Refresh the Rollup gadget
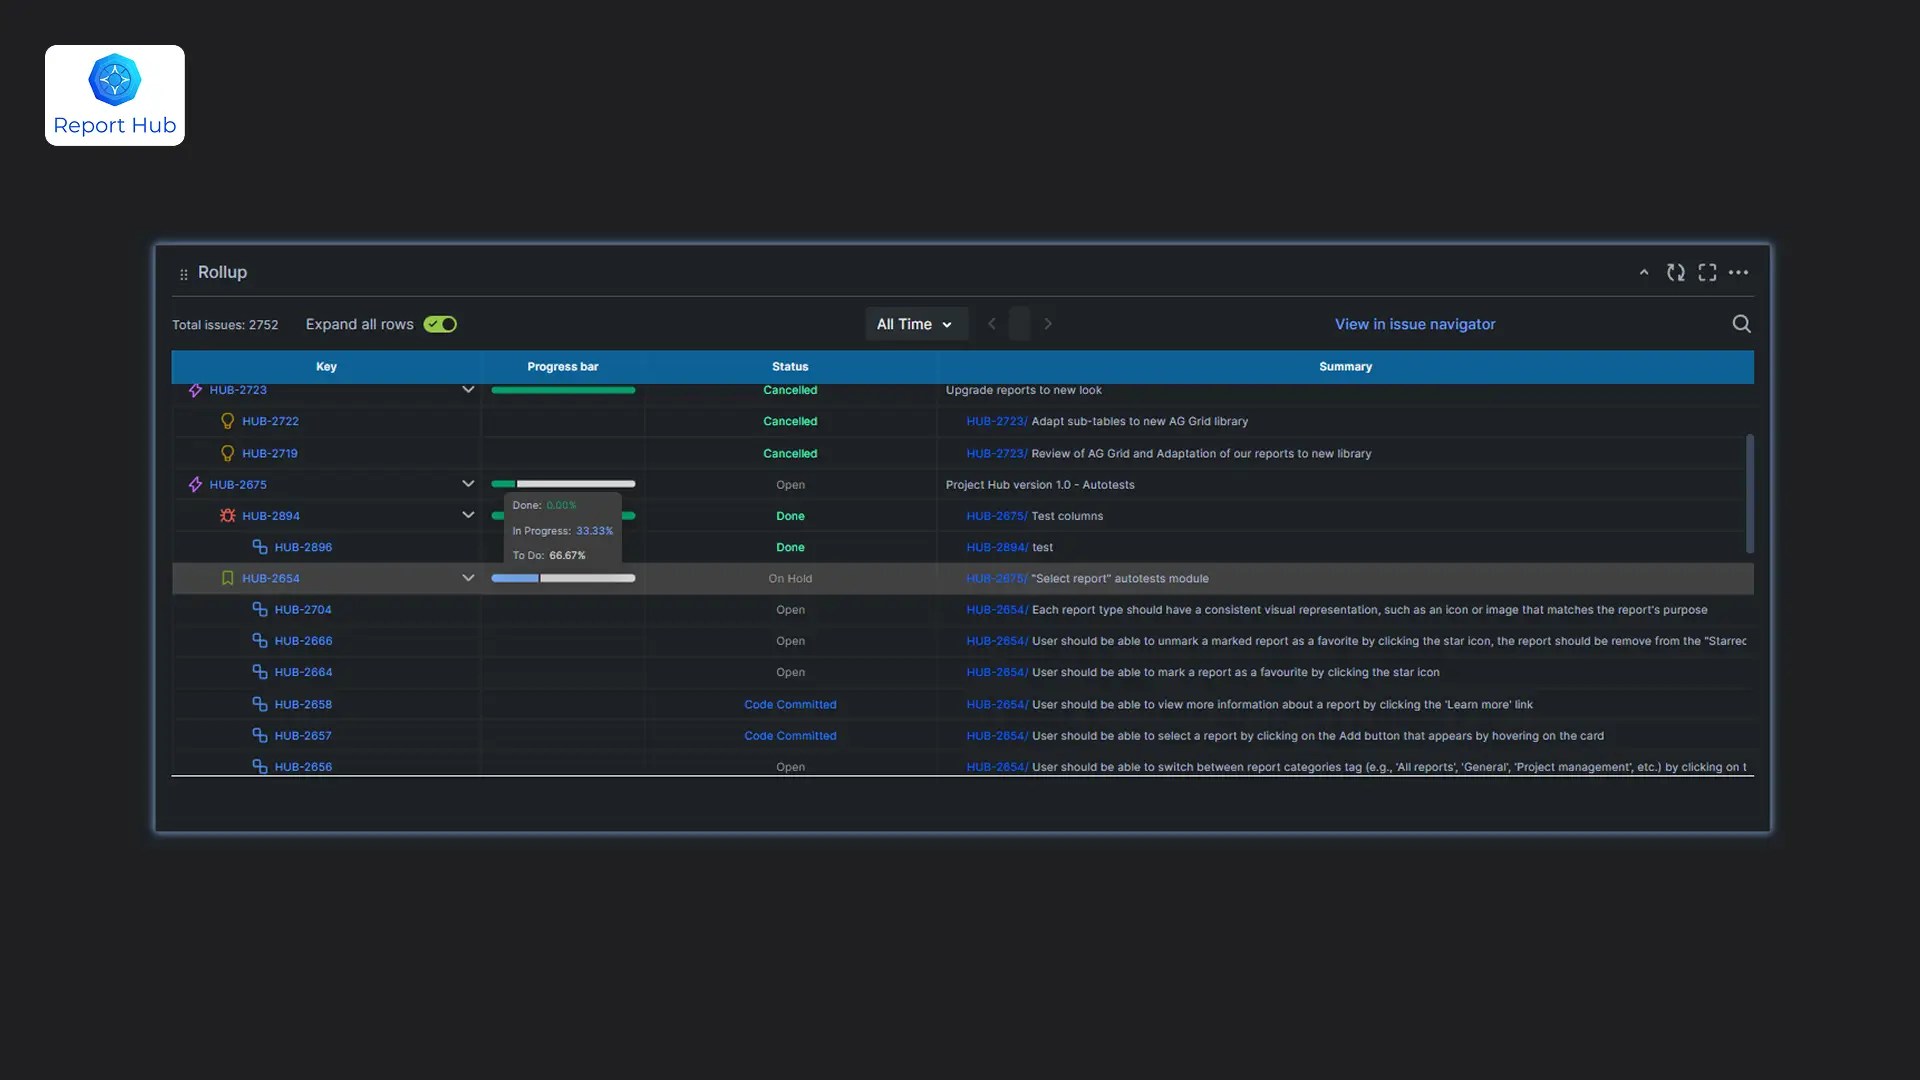The image size is (1920, 1080). pyautogui.click(x=1676, y=272)
